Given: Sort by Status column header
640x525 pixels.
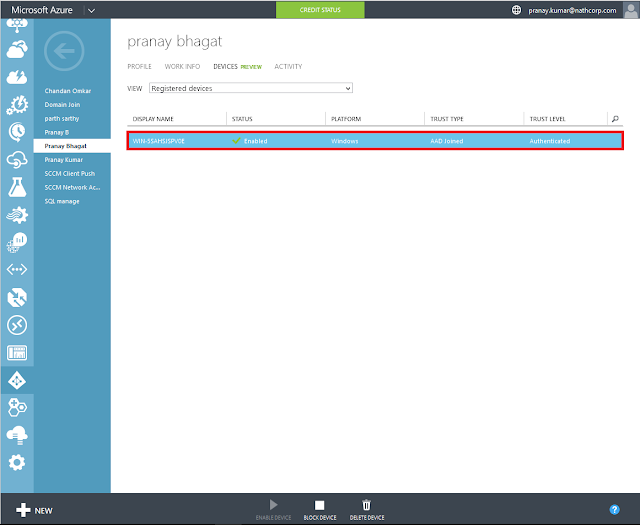Looking at the screenshot, I should (x=242, y=119).
